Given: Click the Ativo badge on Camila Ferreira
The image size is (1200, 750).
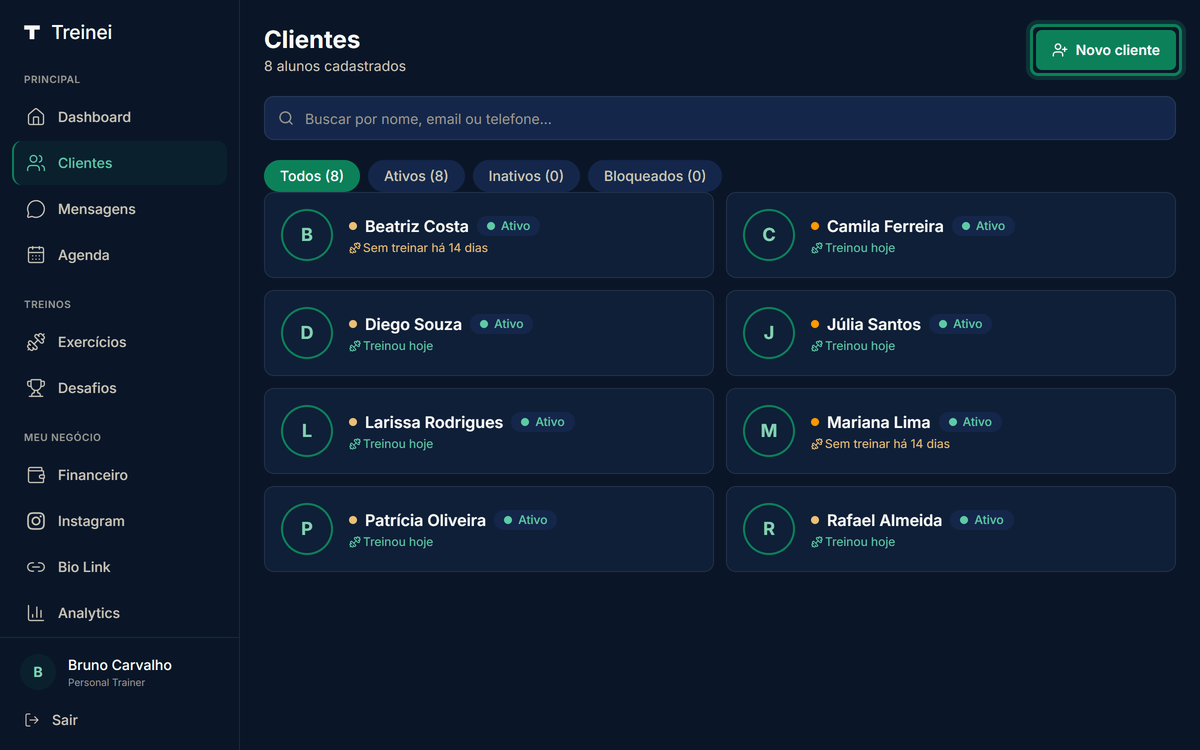Looking at the screenshot, I should 983,226.
